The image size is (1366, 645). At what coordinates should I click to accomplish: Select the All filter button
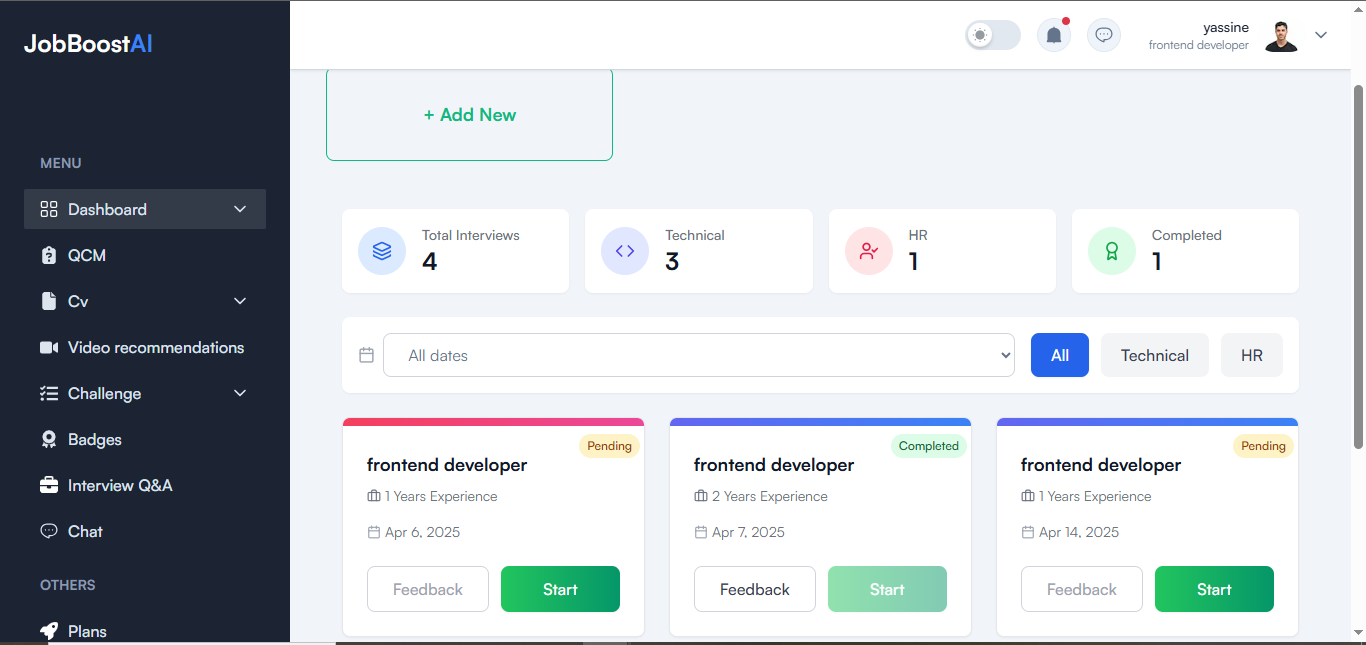coord(1060,355)
